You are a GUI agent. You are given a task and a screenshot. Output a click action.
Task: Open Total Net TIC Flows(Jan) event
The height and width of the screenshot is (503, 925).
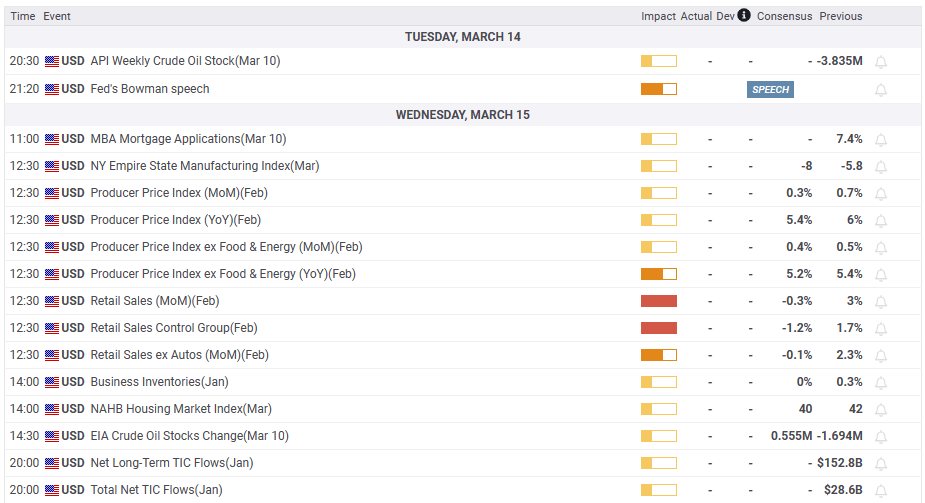tap(156, 490)
